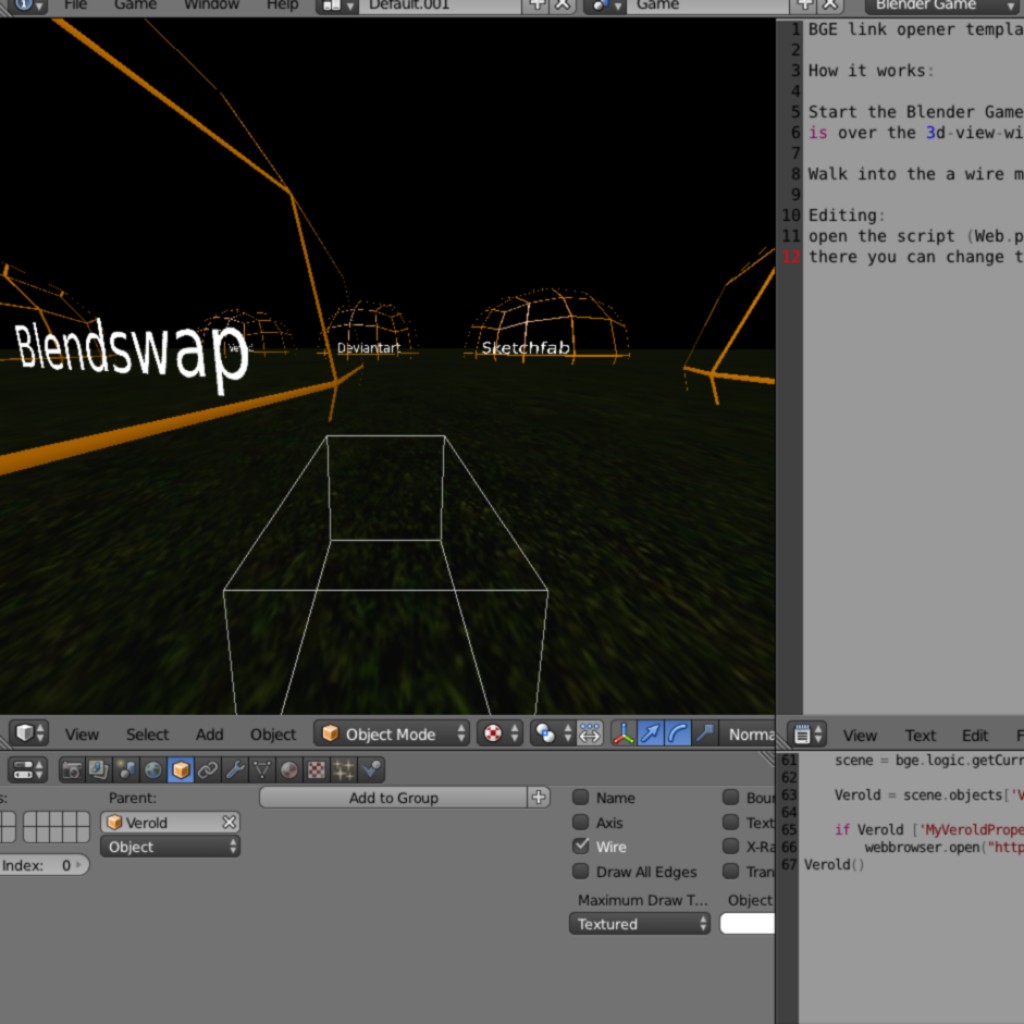Open the World properties tab
The width and height of the screenshot is (1024, 1024).
tap(151, 770)
